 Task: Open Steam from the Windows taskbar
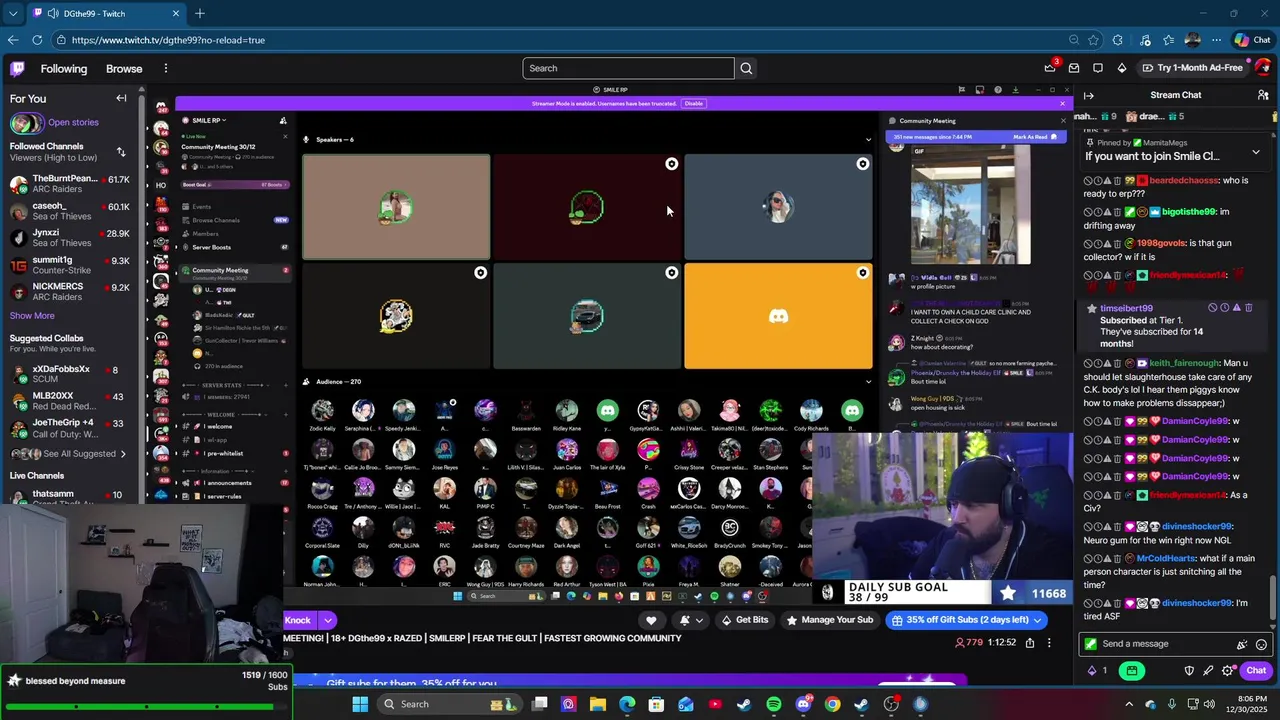[744, 704]
